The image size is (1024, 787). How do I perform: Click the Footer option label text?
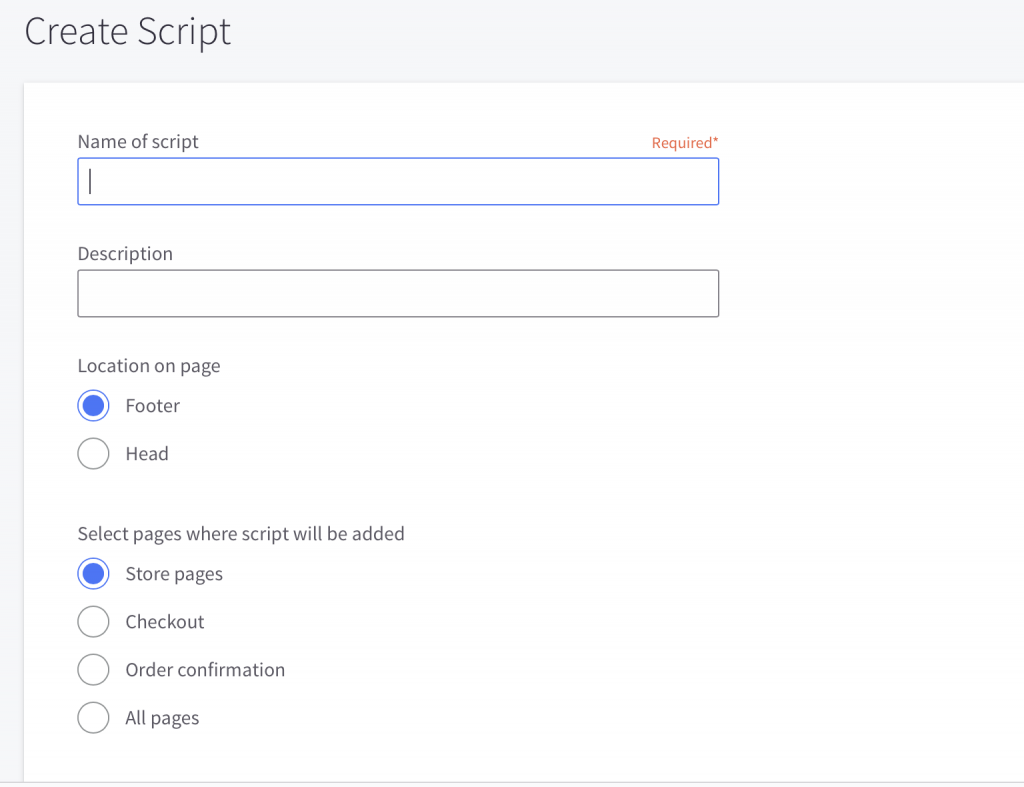[153, 405]
